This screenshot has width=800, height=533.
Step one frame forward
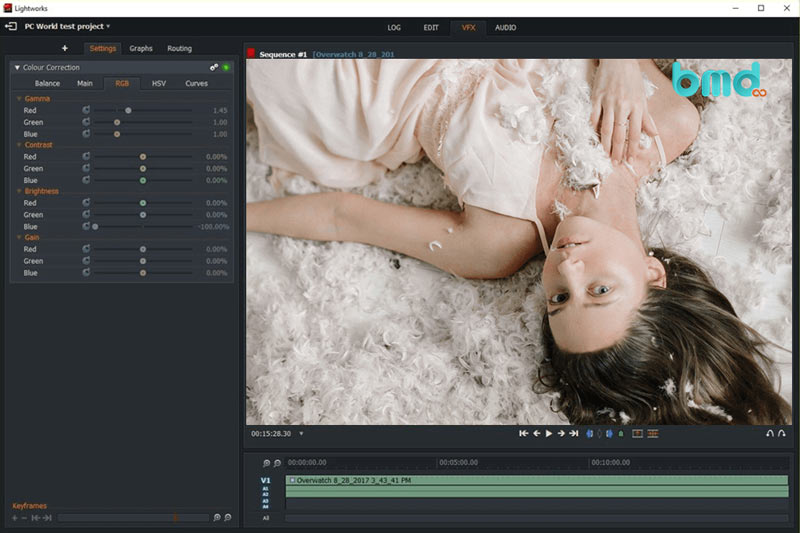pos(561,434)
